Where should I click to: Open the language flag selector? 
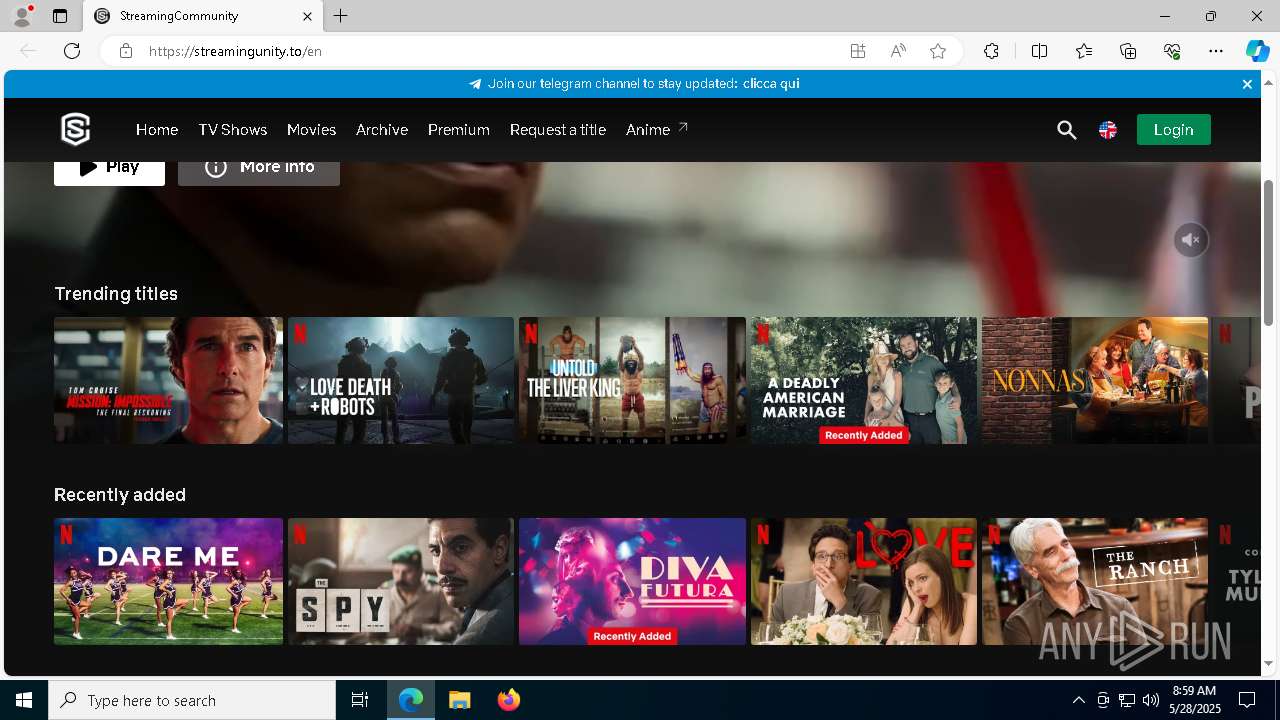tap(1108, 130)
